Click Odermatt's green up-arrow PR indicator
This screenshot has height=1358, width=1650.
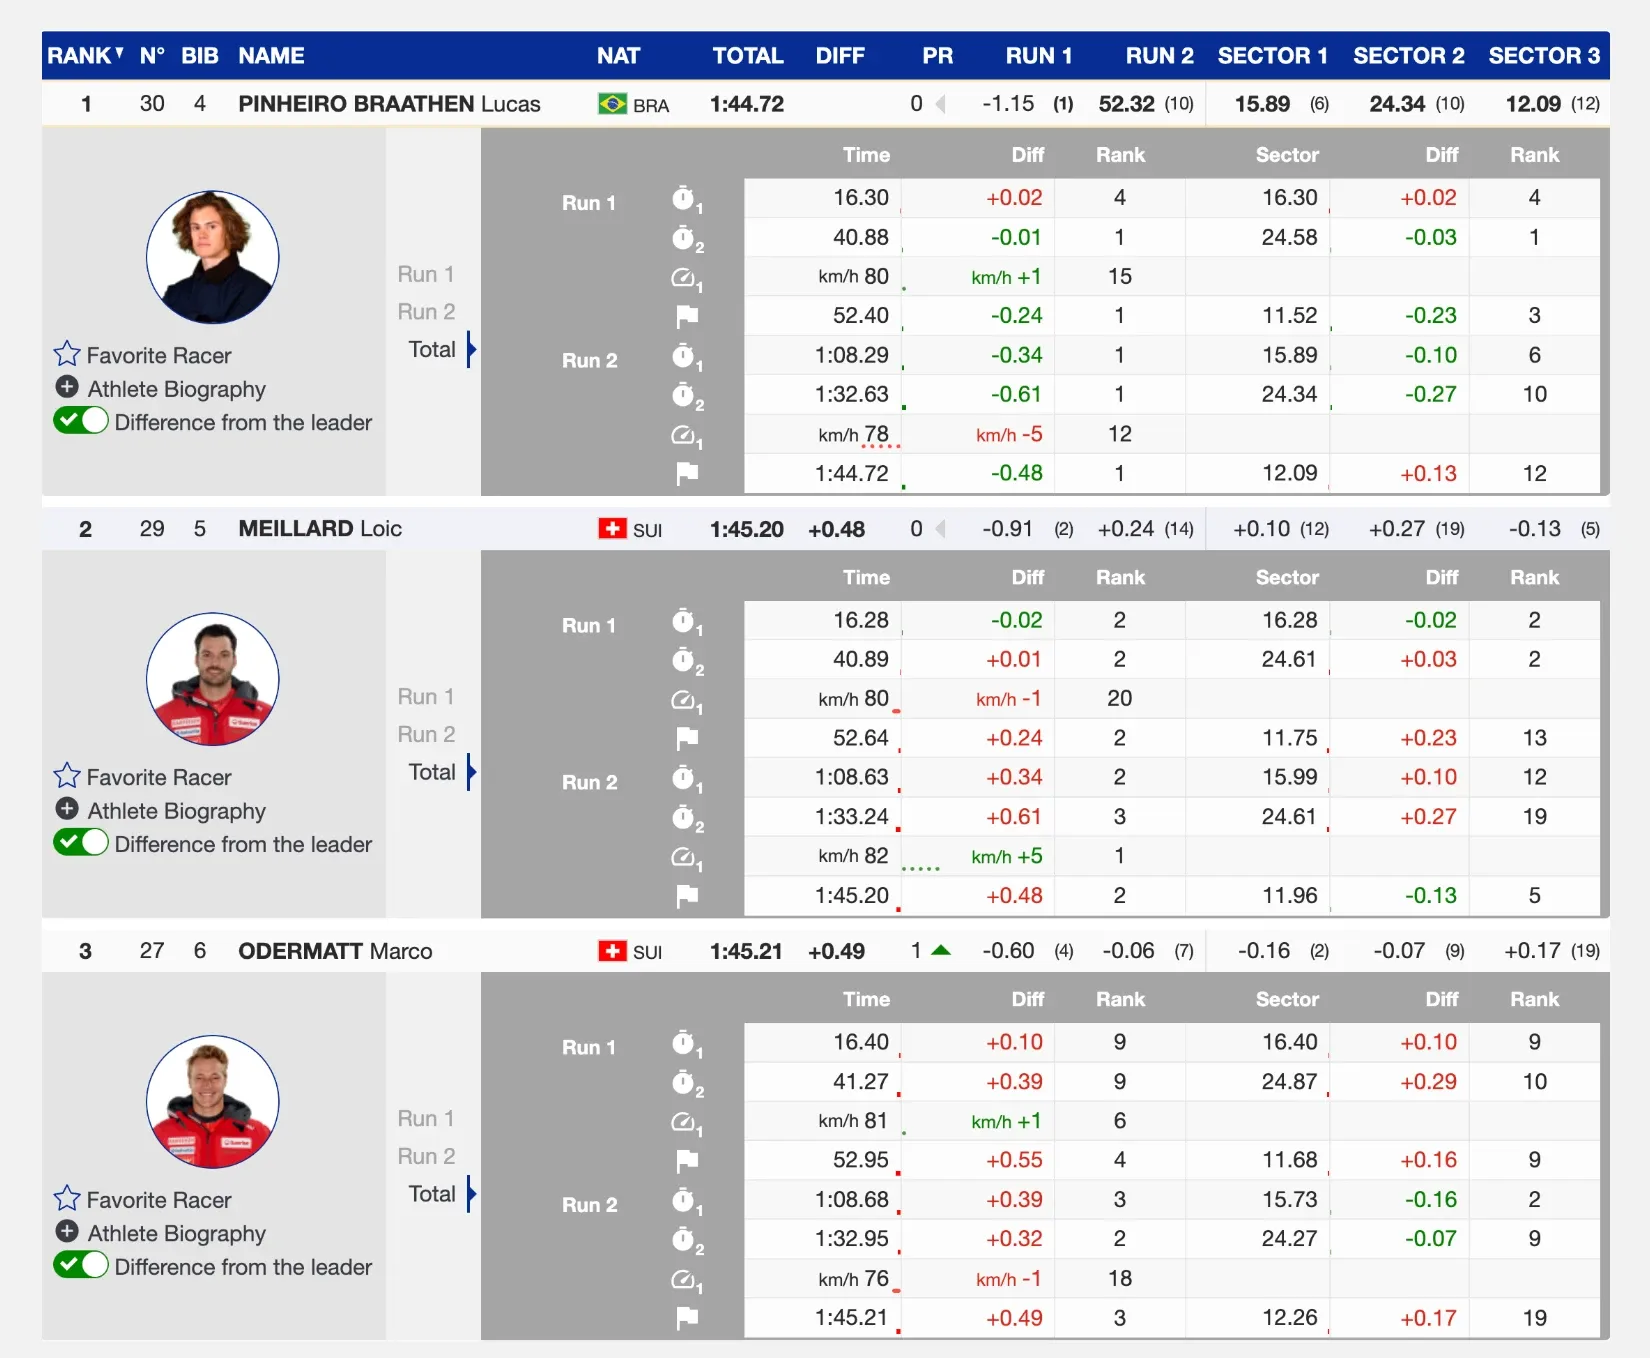(941, 950)
